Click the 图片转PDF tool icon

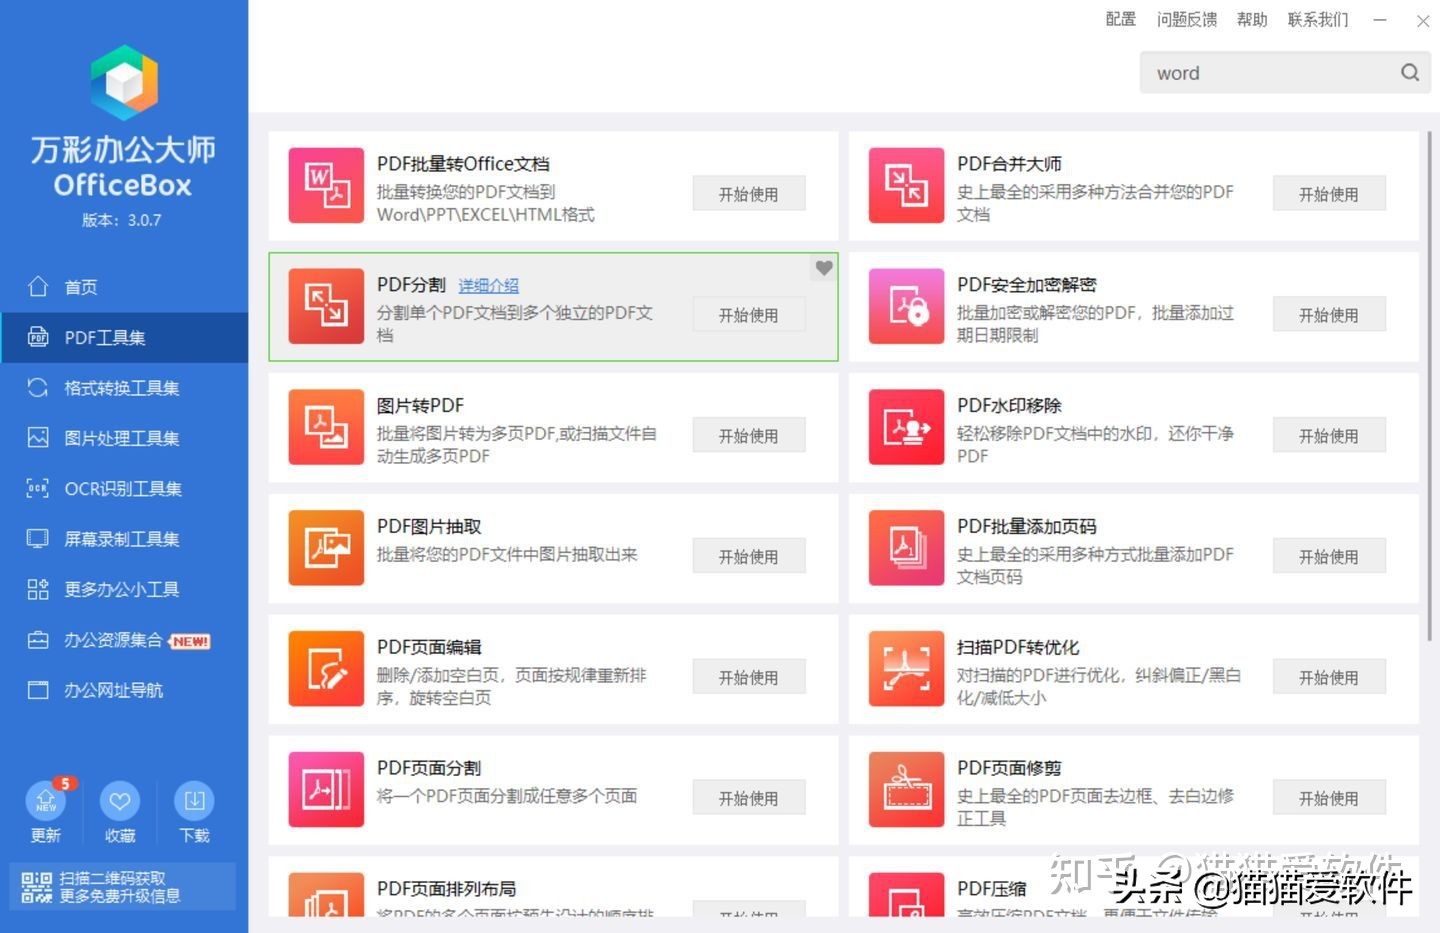325,427
